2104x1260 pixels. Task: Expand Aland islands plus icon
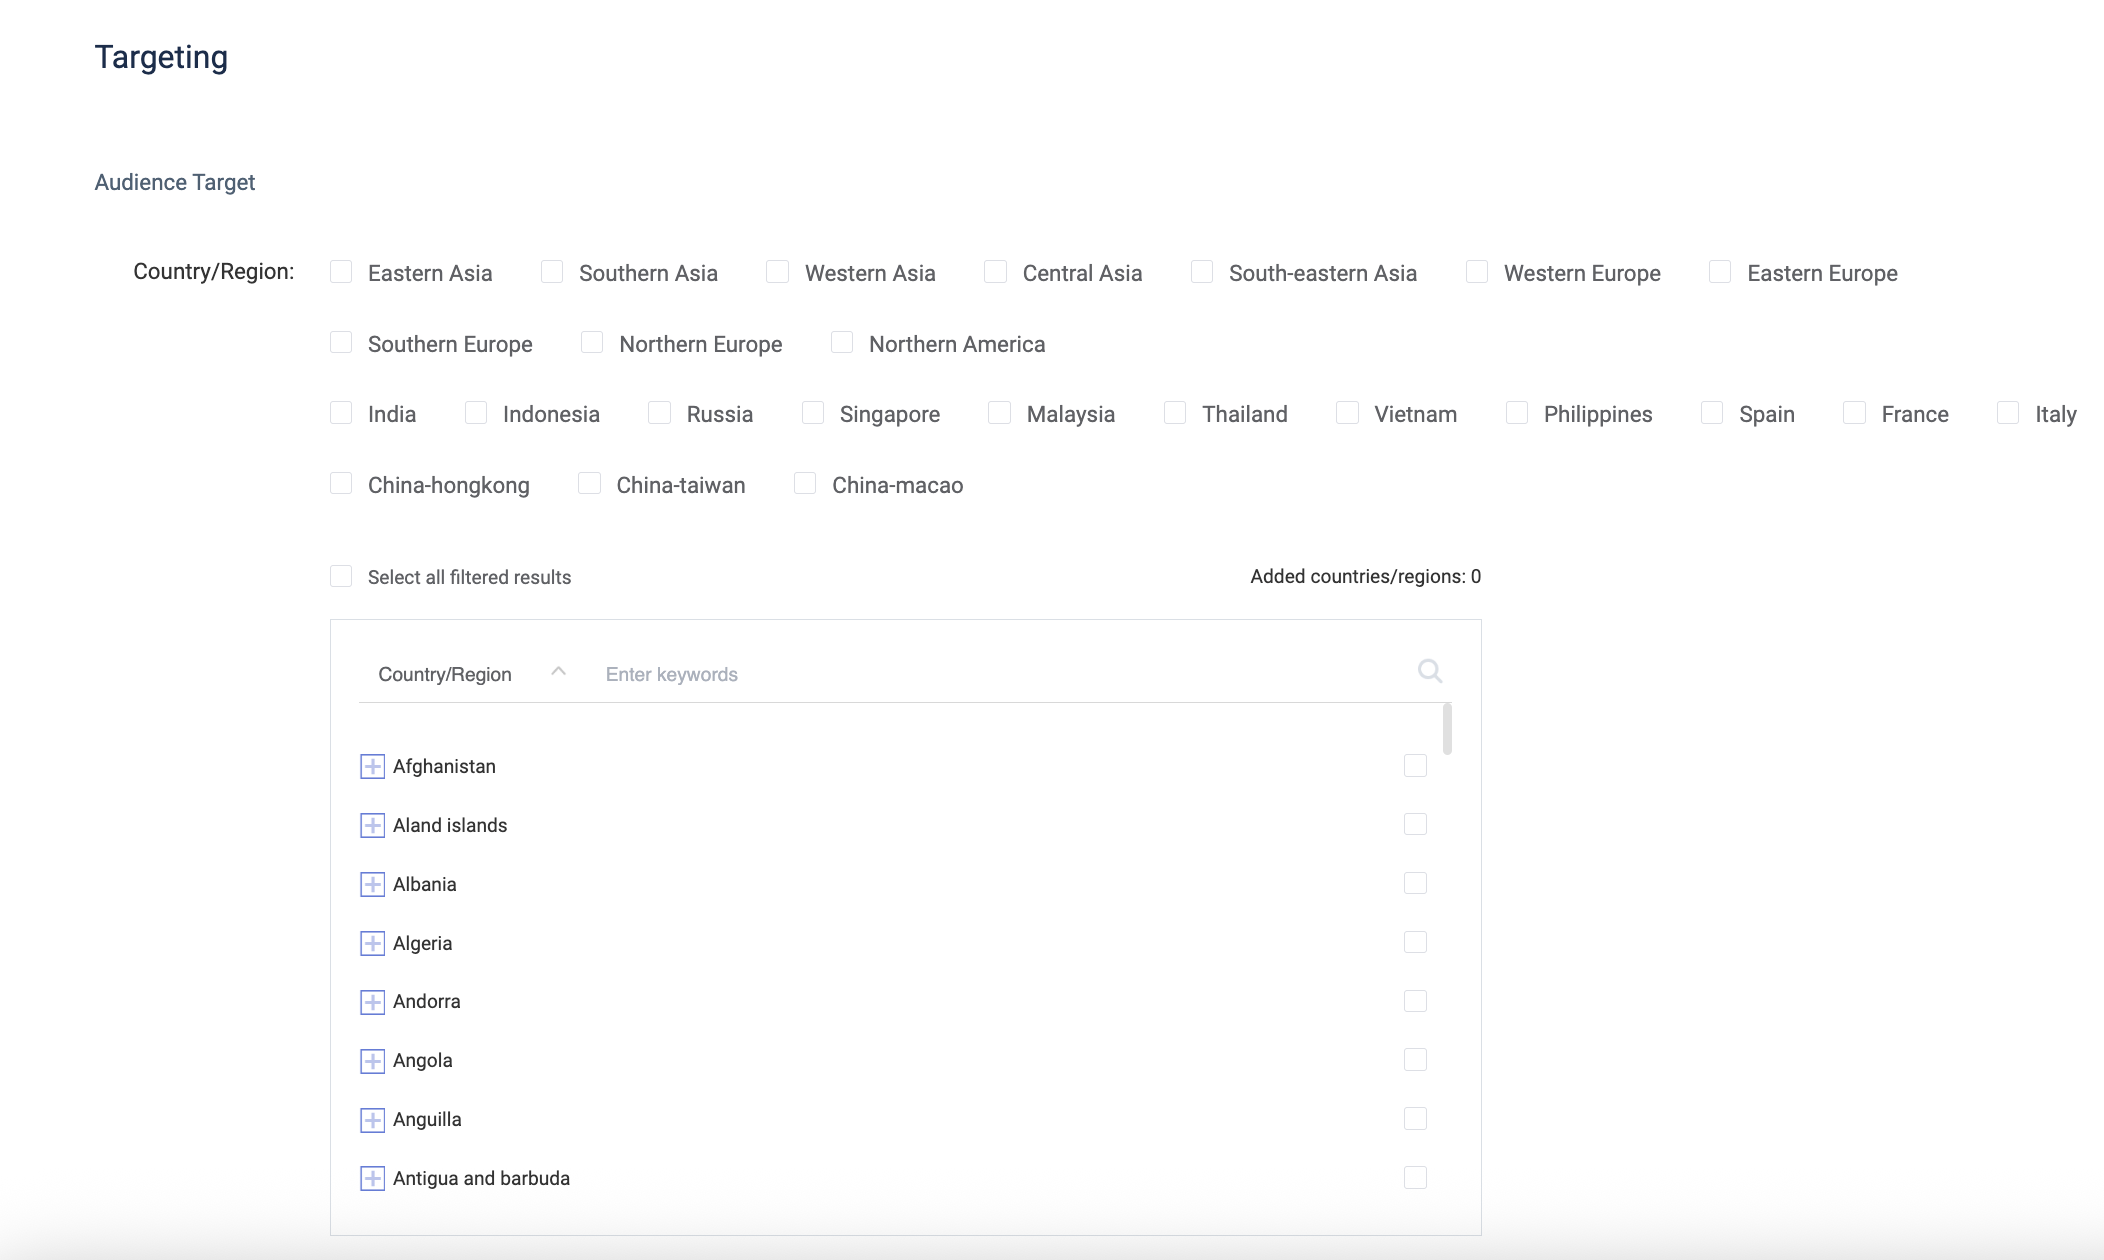tap(372, 826)
